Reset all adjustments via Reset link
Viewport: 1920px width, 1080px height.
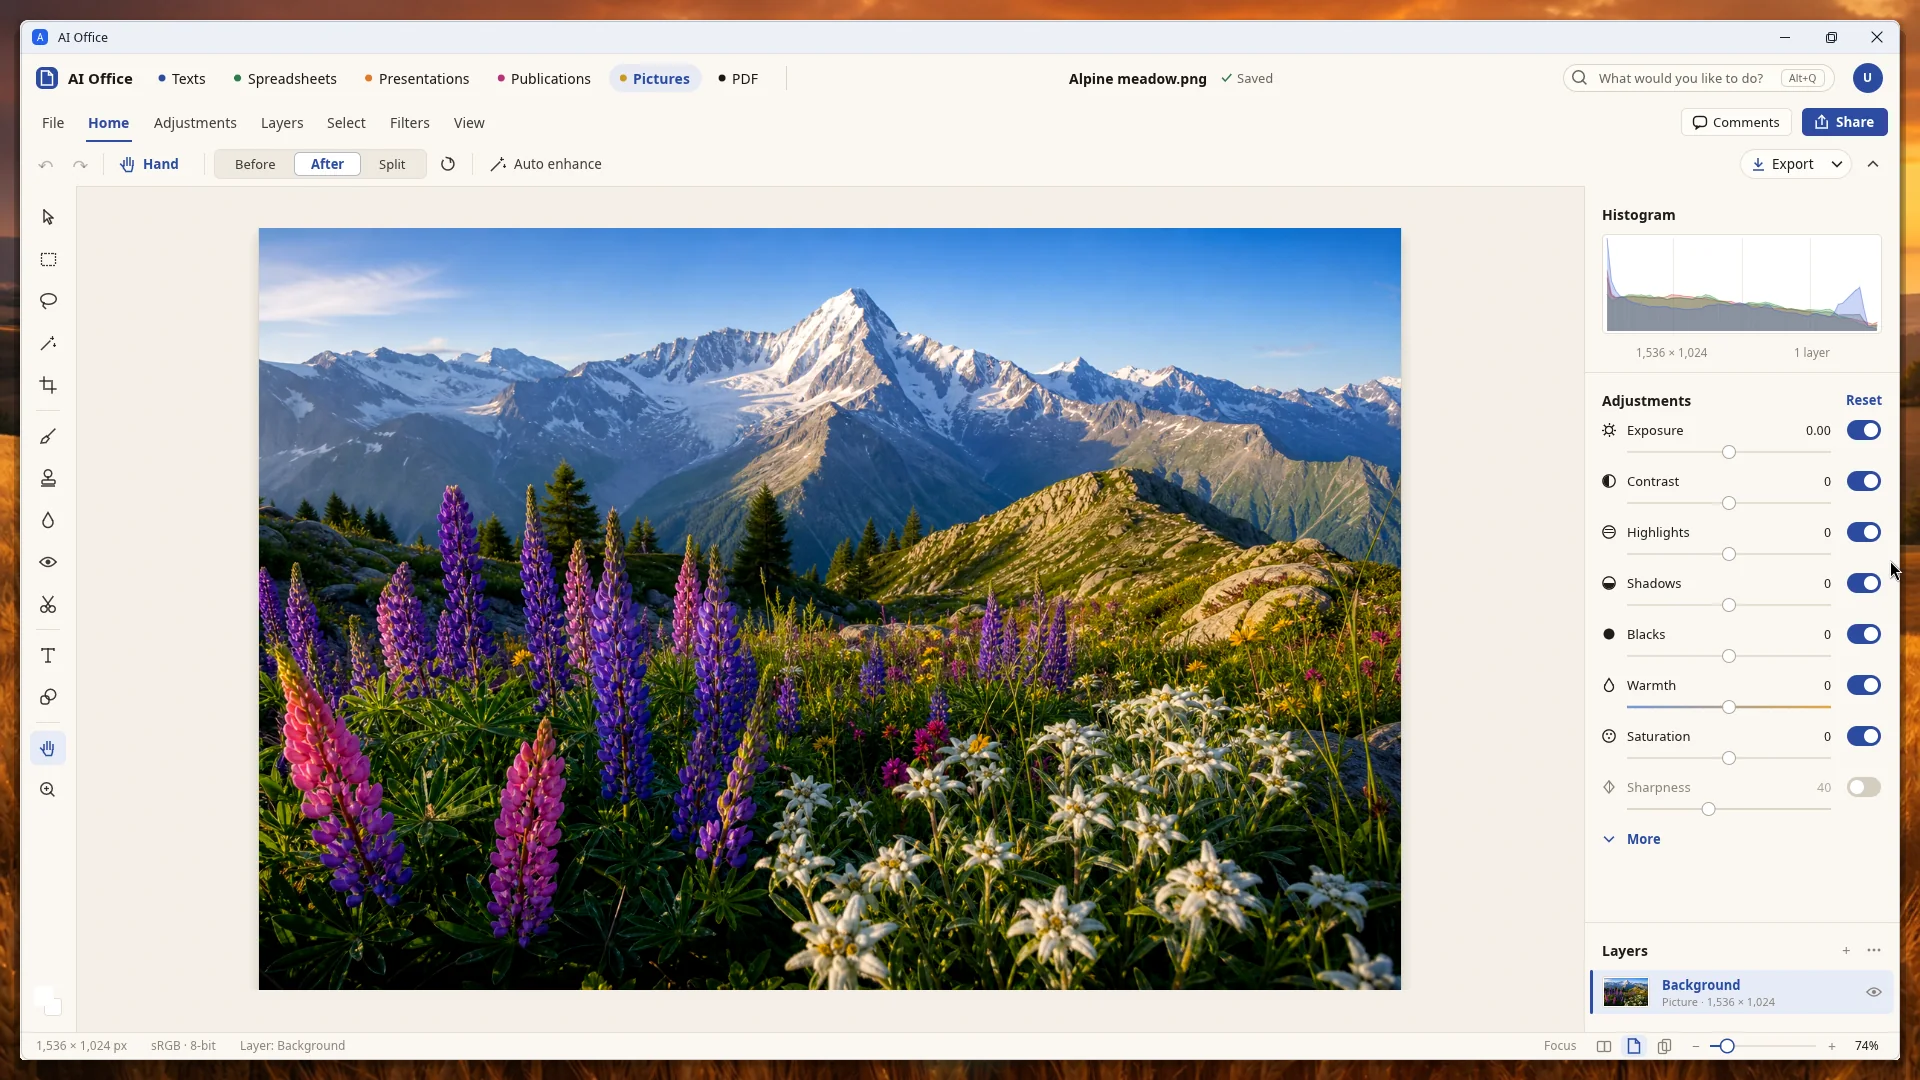tap(1863, 400)
